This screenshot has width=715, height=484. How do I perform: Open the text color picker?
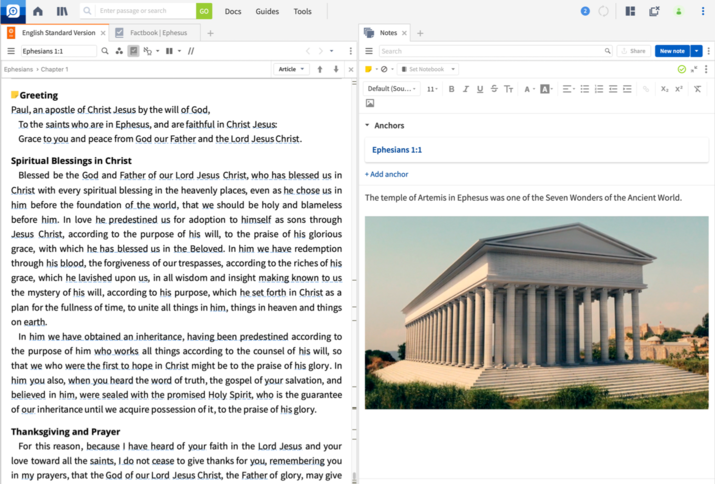coord(529,89)
